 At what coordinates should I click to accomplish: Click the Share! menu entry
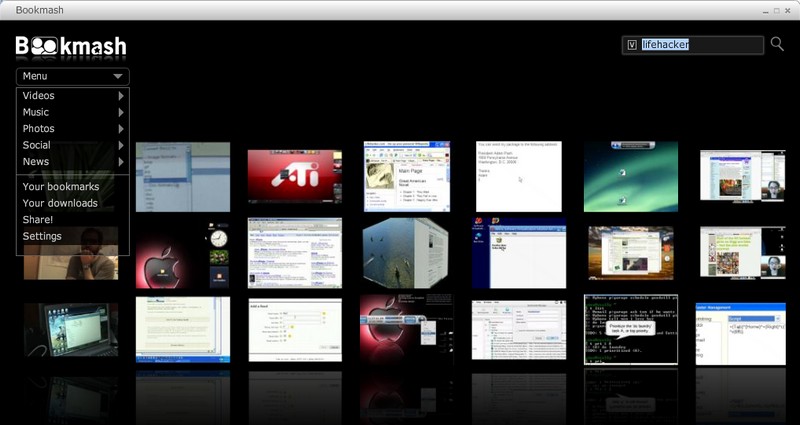click(x=38, y=219)
